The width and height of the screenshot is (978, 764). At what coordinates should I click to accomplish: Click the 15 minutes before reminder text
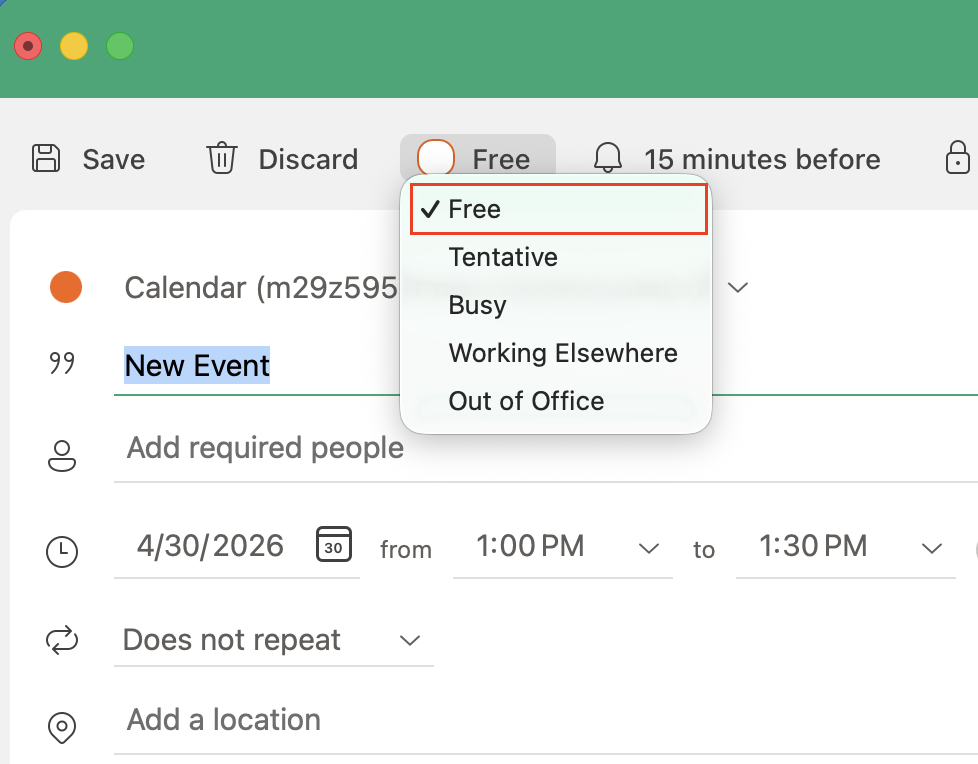point(762,159)
